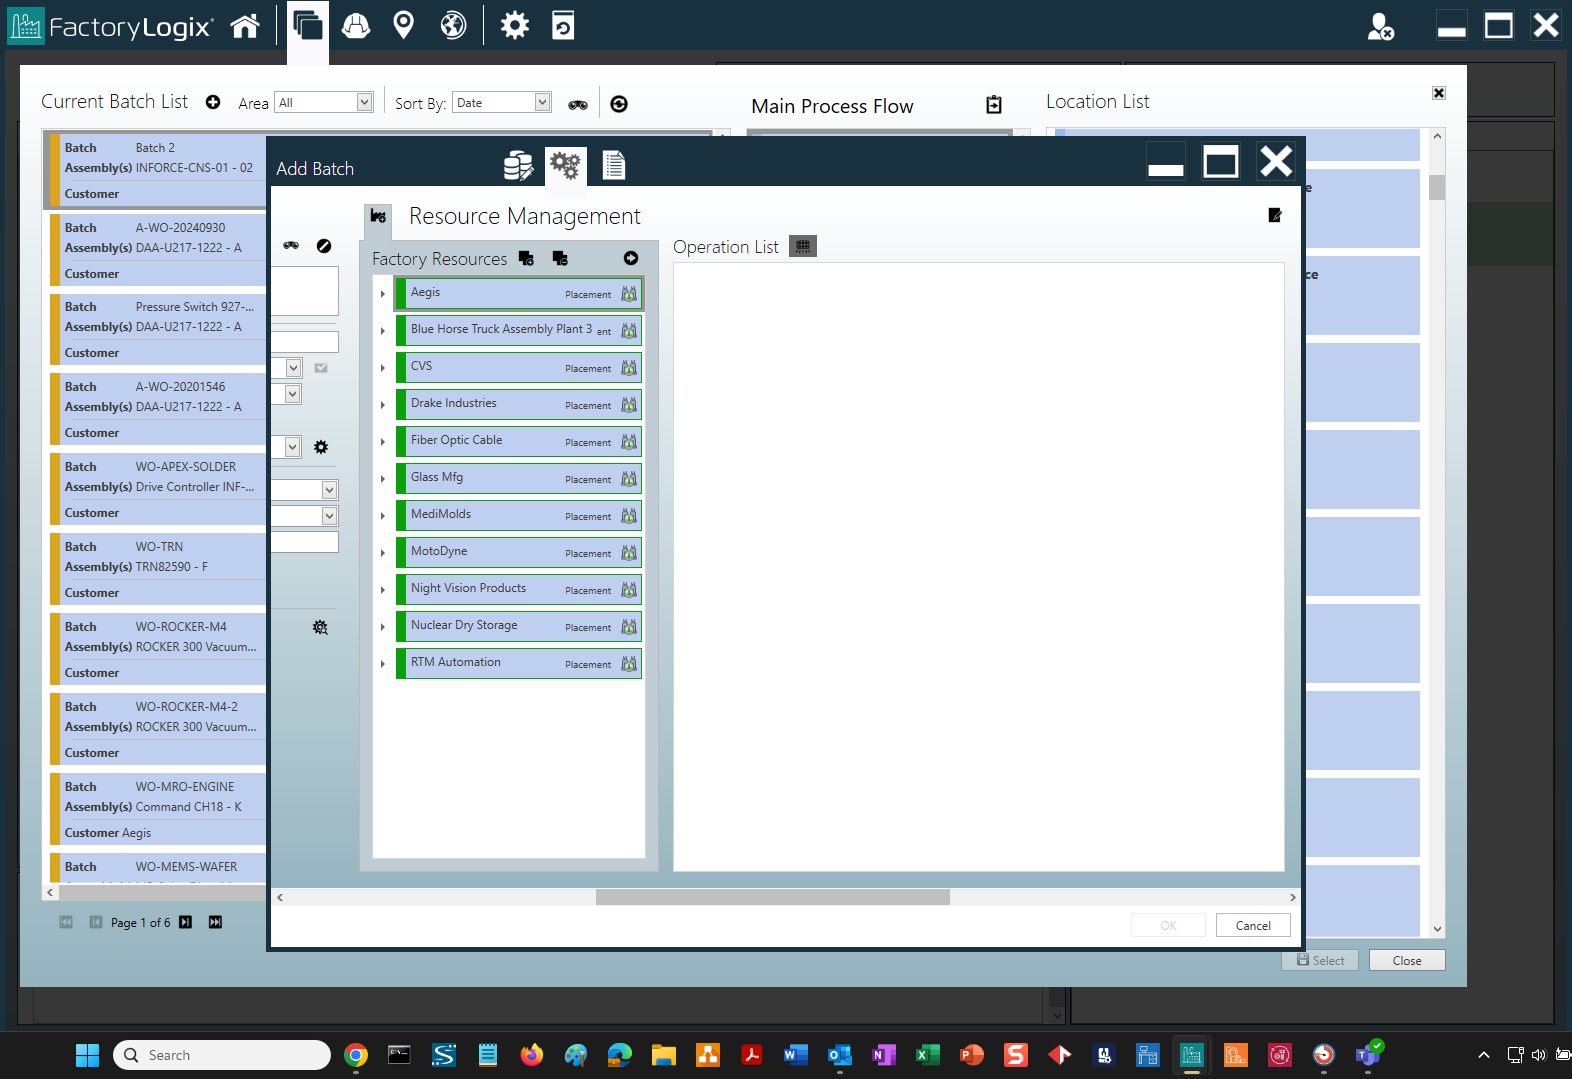Switch to the batch data edit tab
1572x1079 pixels.
coord(518,166)
